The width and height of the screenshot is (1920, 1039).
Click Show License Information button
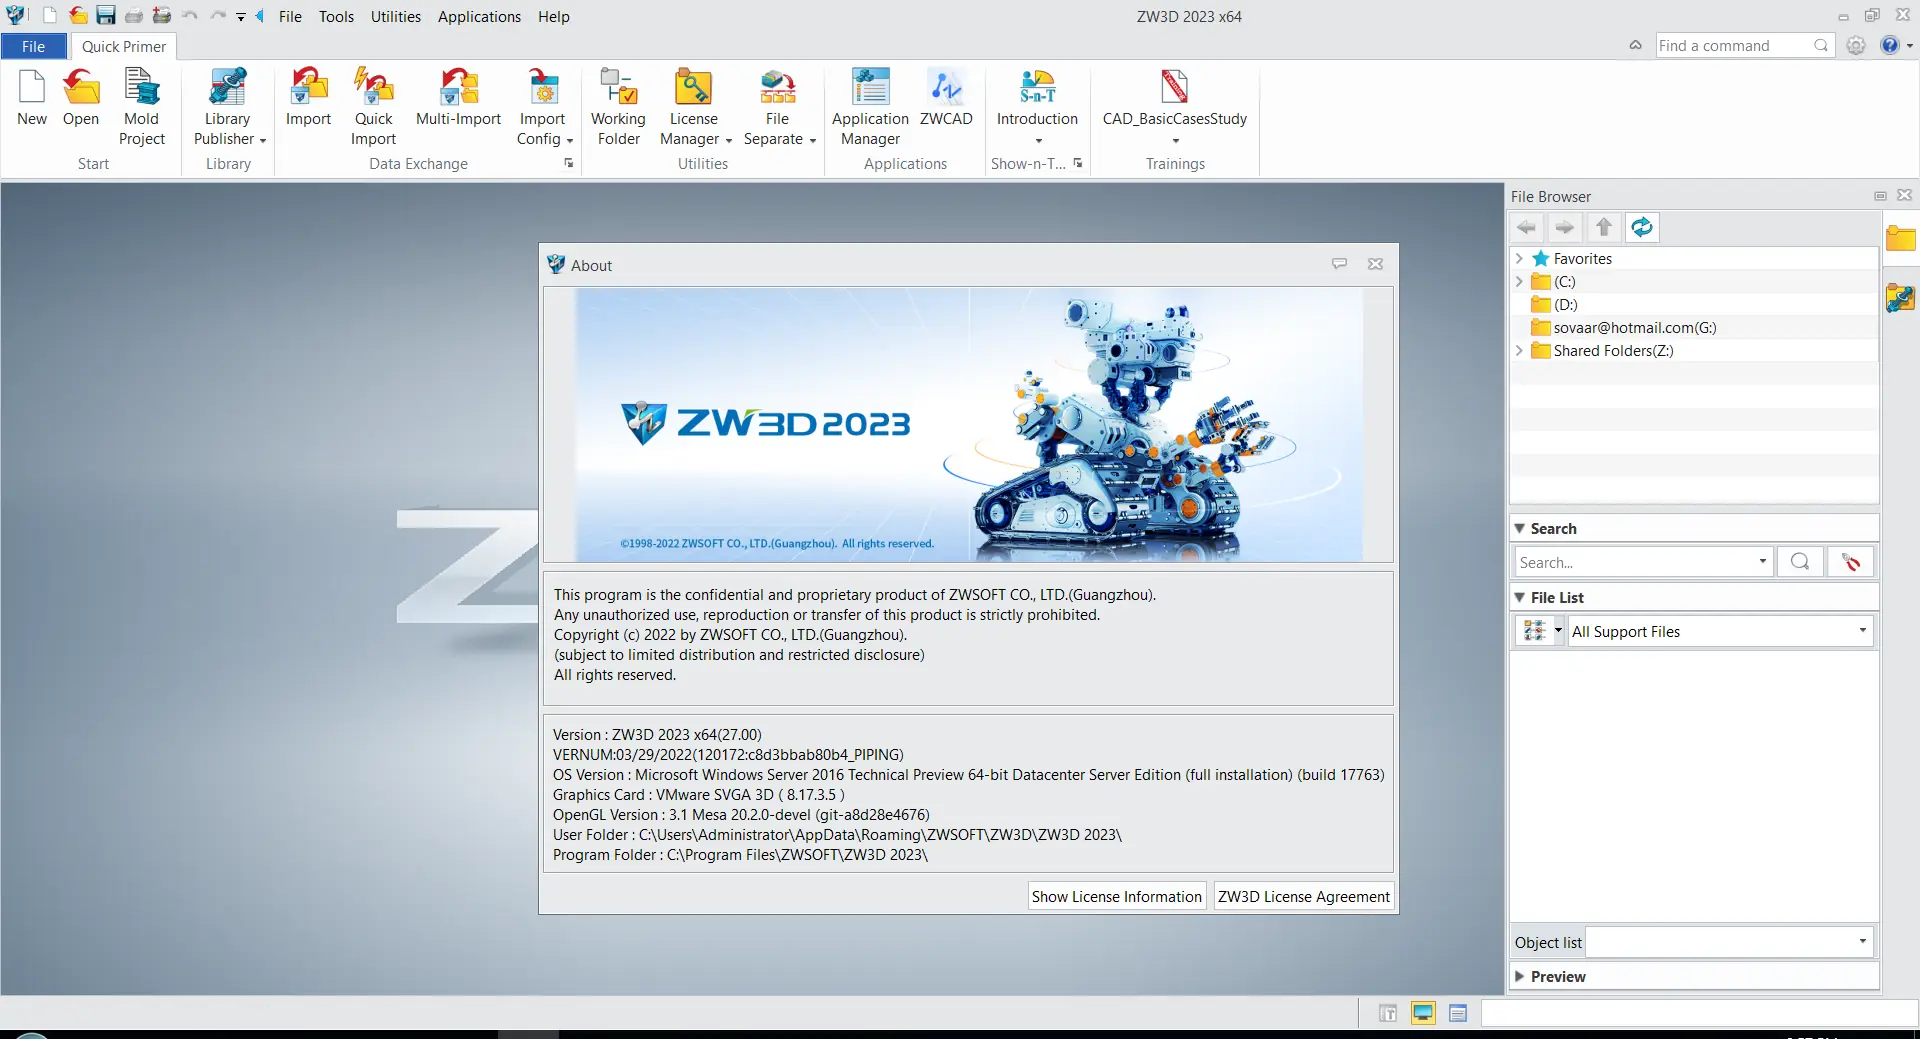tap(1117, 896)
